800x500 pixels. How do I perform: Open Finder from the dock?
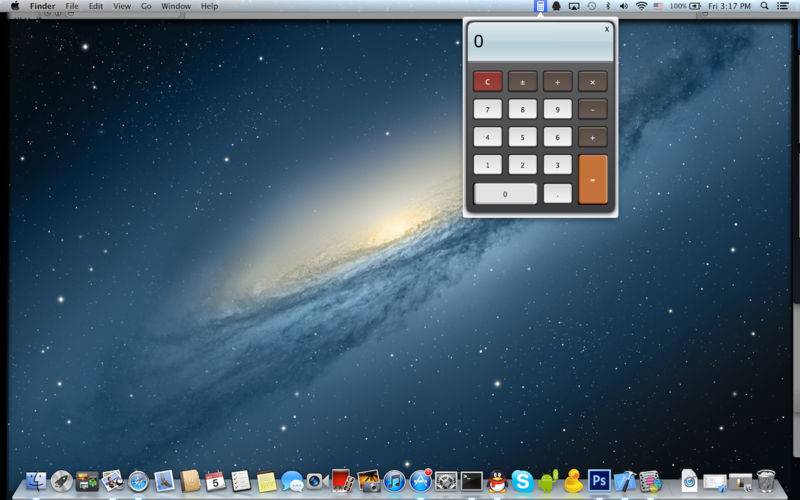[37, 481]
